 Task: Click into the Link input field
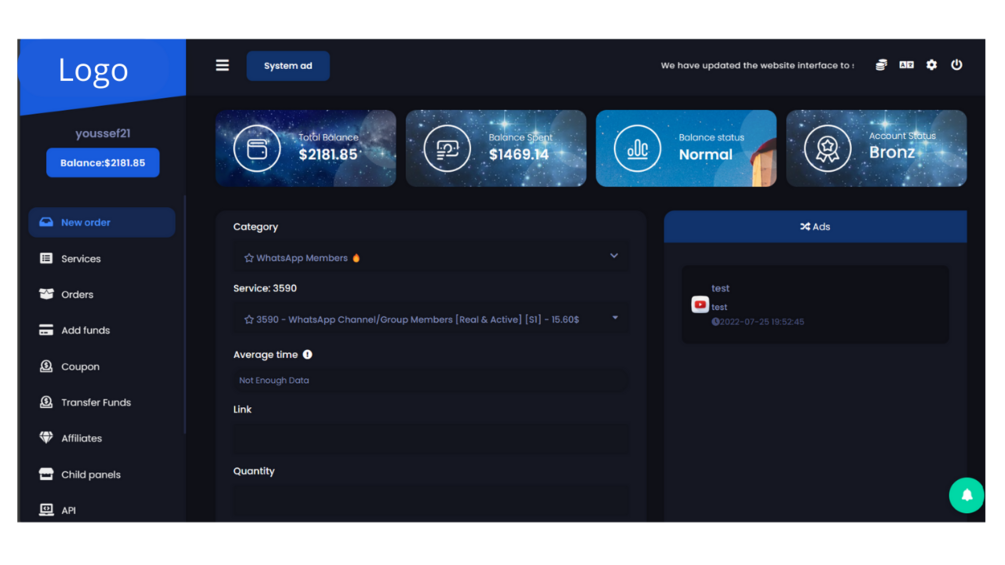pyautogui.click(x=431, y=438)
